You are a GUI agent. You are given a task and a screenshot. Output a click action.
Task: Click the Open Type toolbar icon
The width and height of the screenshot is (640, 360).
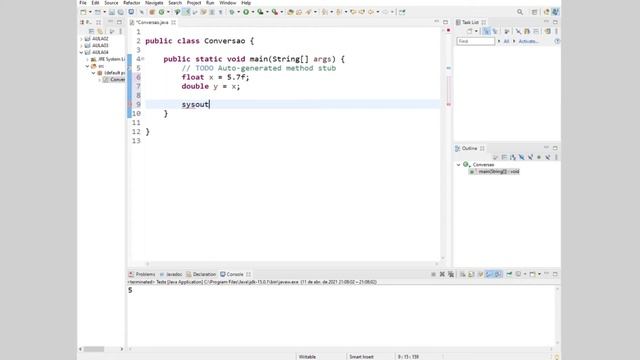point(290,12)
